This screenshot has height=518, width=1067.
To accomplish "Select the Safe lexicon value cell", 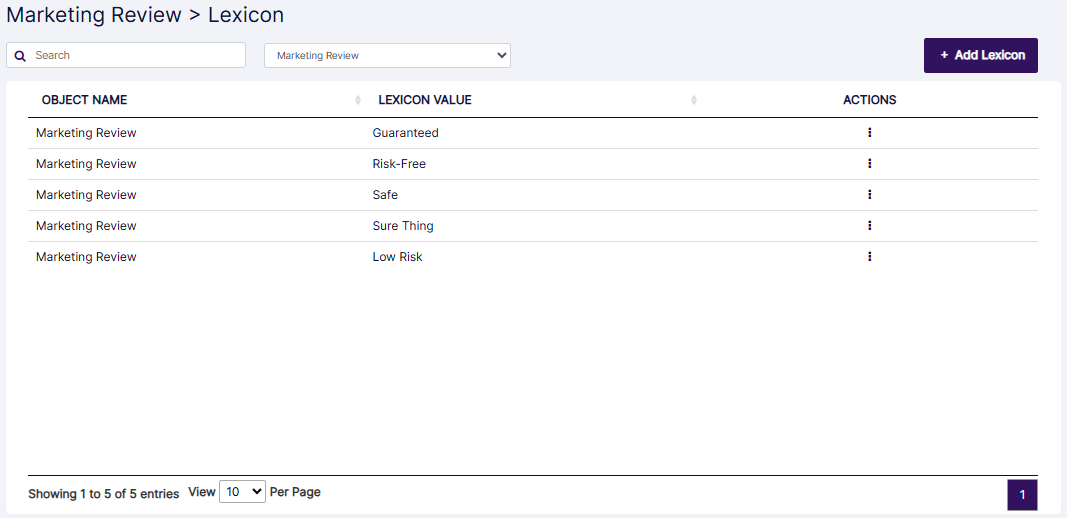I will pos(385,195).
